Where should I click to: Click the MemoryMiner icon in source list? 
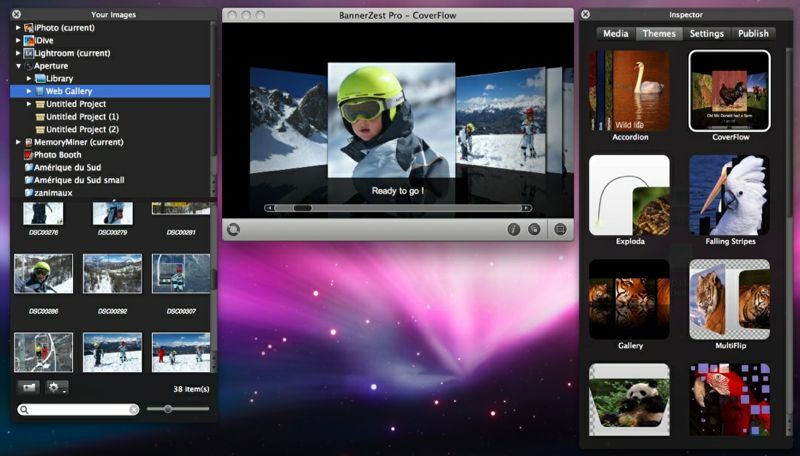(x=29, y=142)
